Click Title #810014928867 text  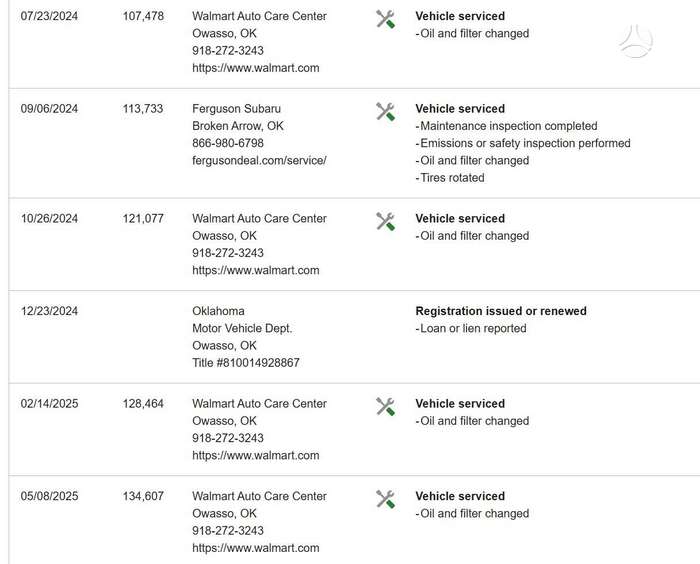[246, 363]
